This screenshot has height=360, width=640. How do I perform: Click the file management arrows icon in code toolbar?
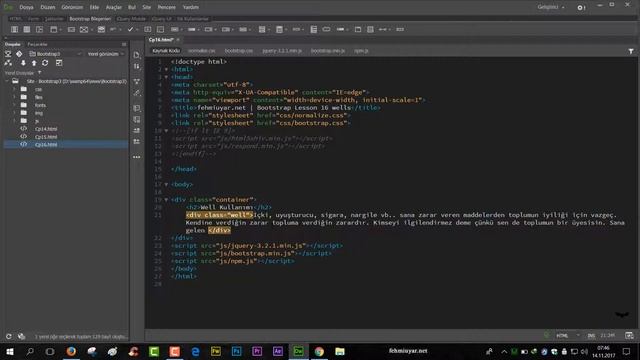(137, 66)
